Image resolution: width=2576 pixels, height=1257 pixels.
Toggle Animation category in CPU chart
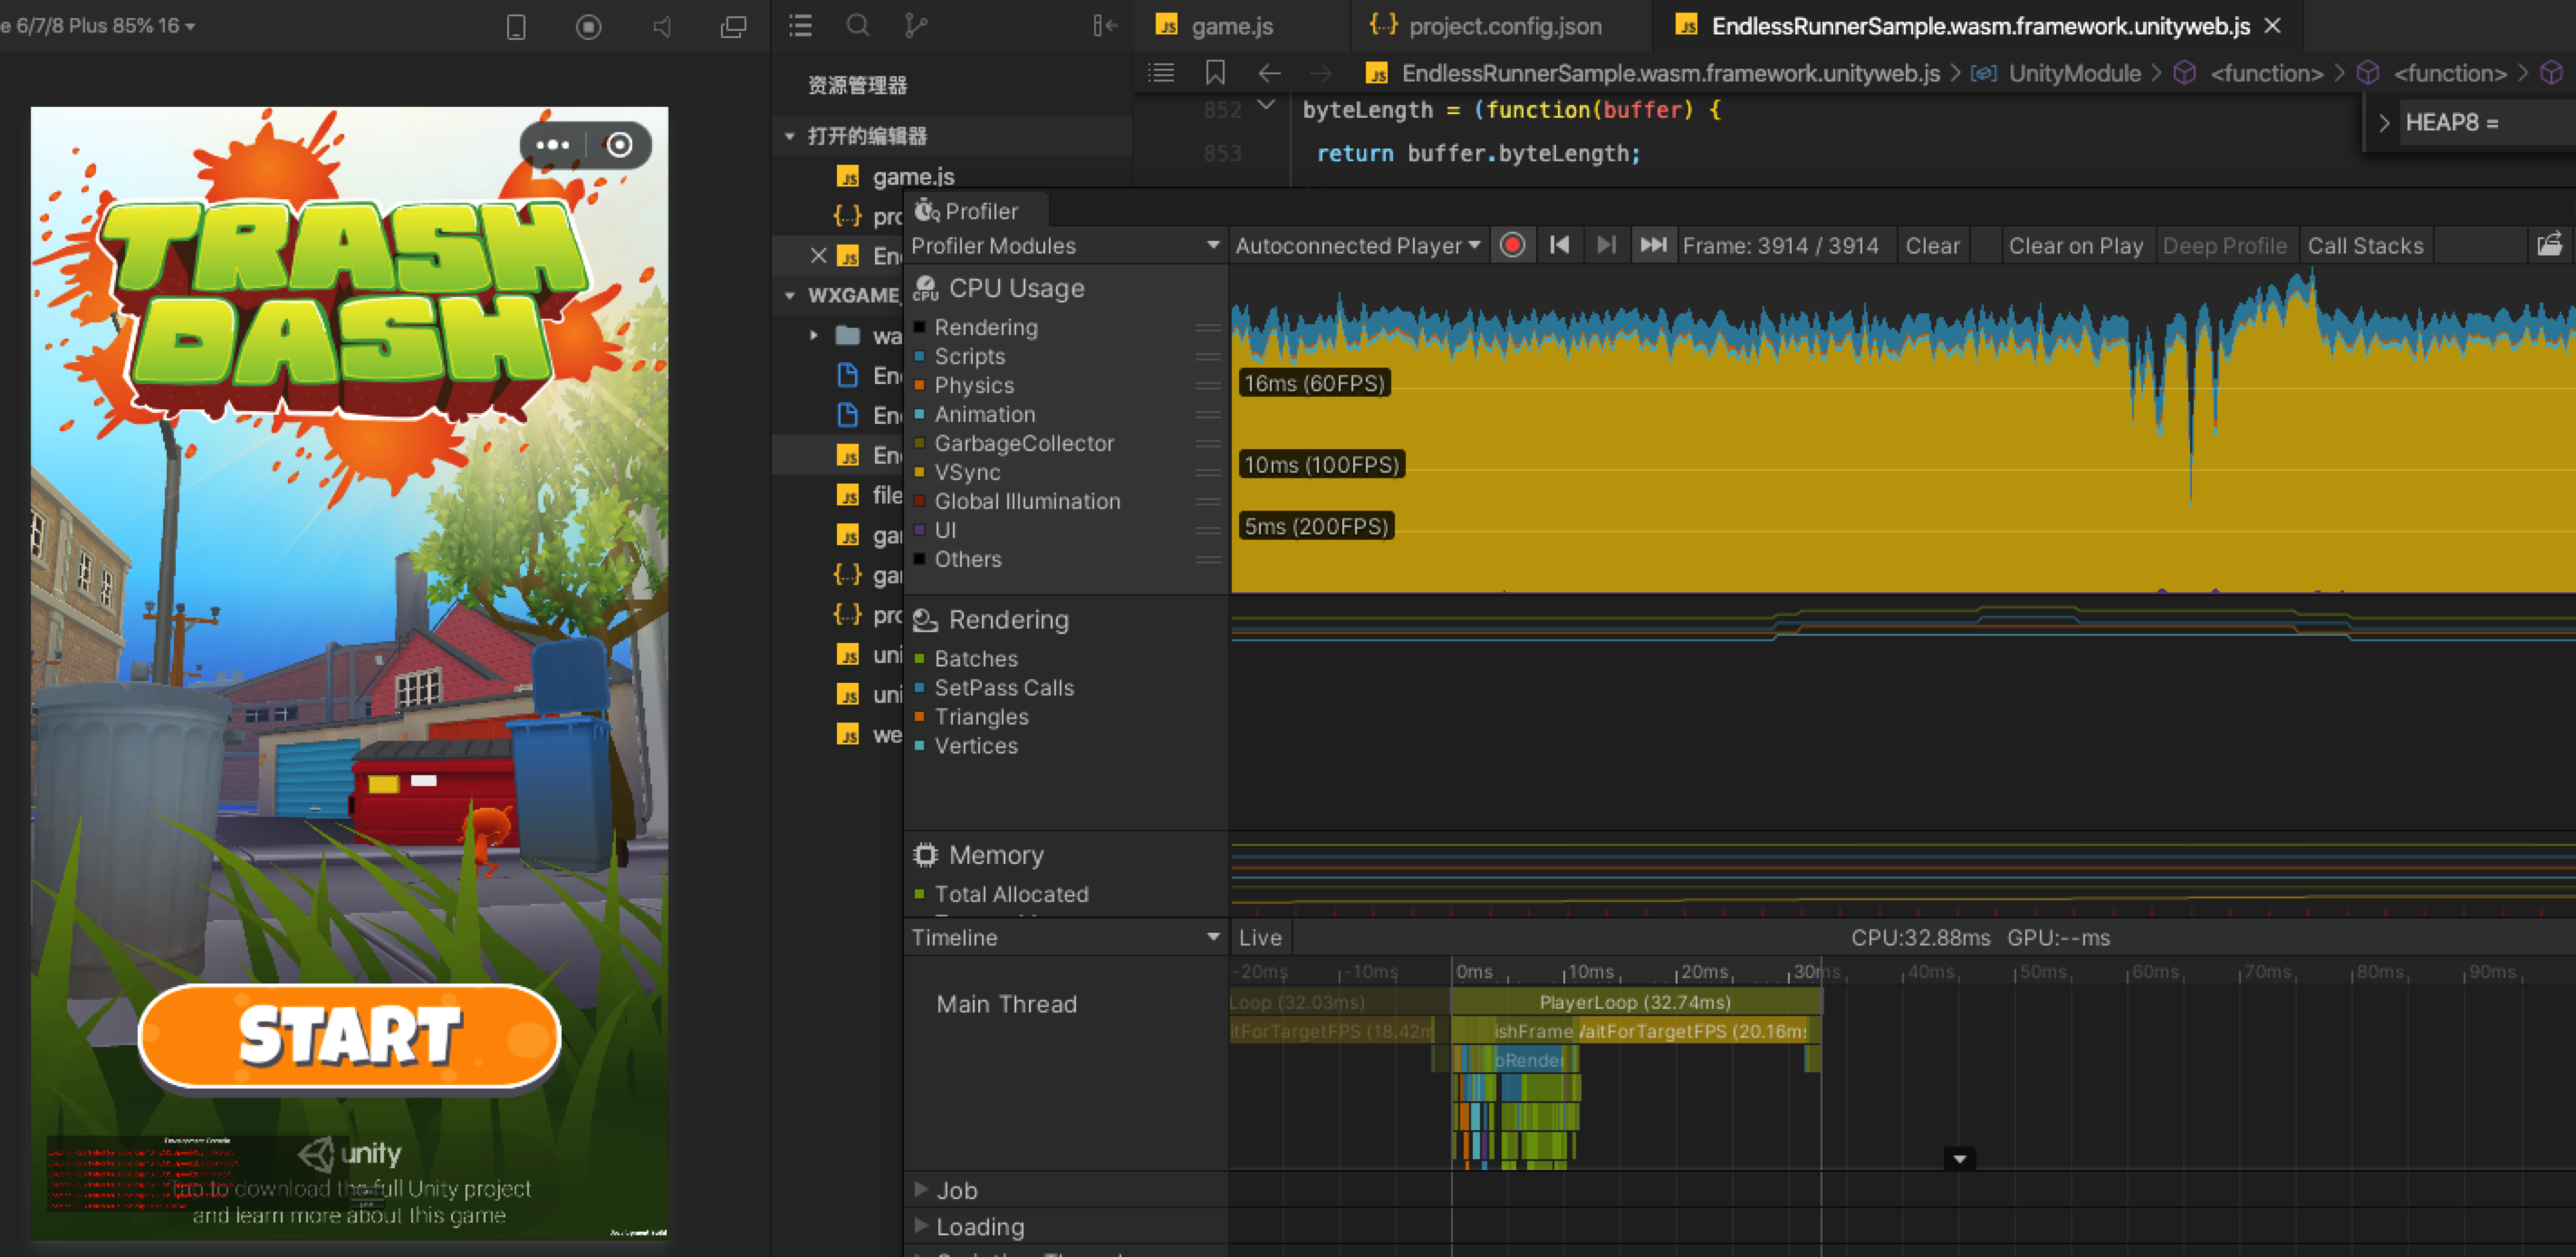coord(920,414)
